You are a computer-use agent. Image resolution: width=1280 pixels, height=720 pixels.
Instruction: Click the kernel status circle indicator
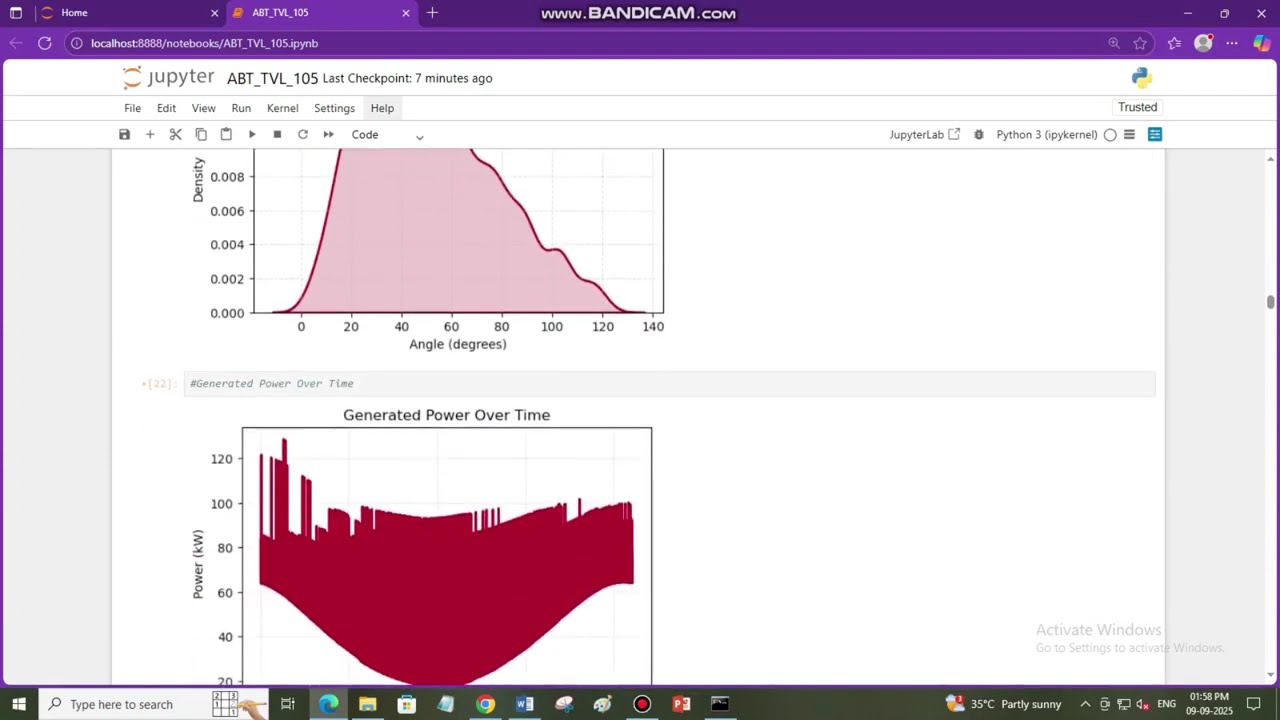1110,134
